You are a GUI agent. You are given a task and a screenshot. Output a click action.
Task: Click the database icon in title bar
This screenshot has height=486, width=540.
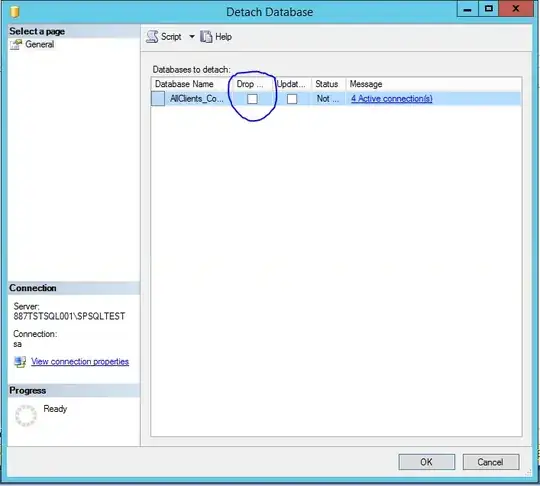tap(14, 11)
